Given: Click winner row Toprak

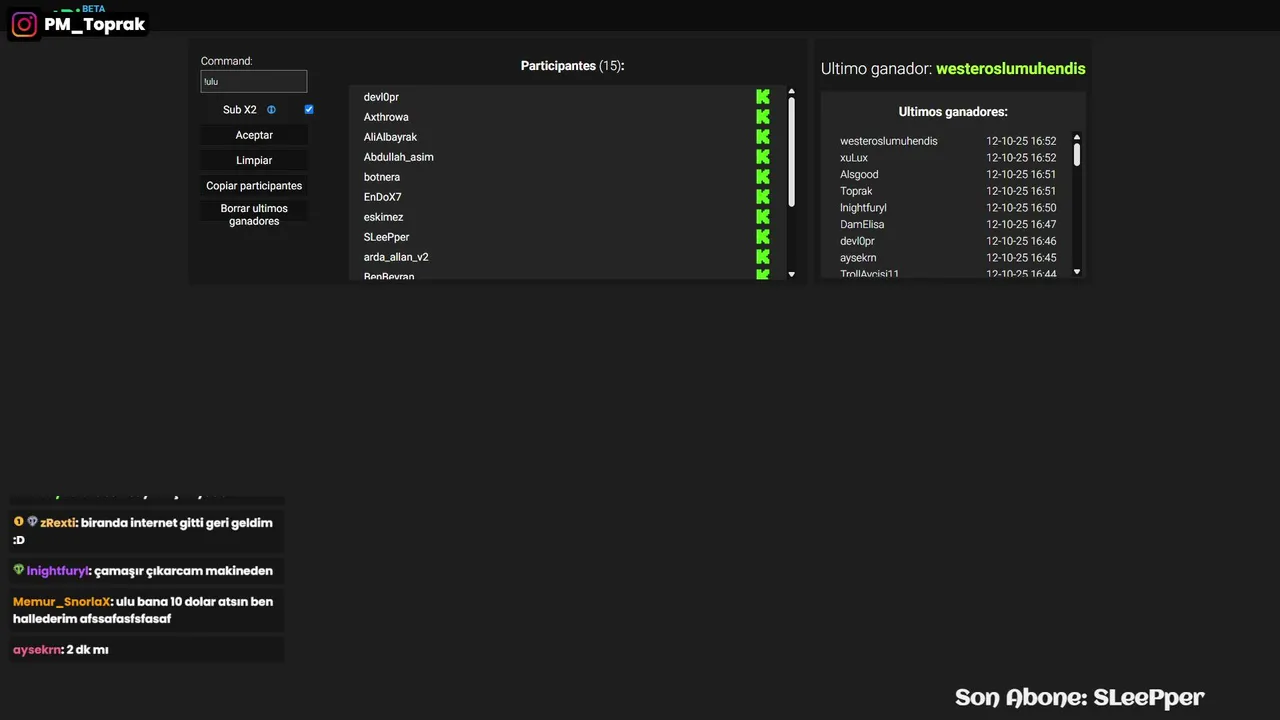Looking at the screenshot, I should pos(948,191).
